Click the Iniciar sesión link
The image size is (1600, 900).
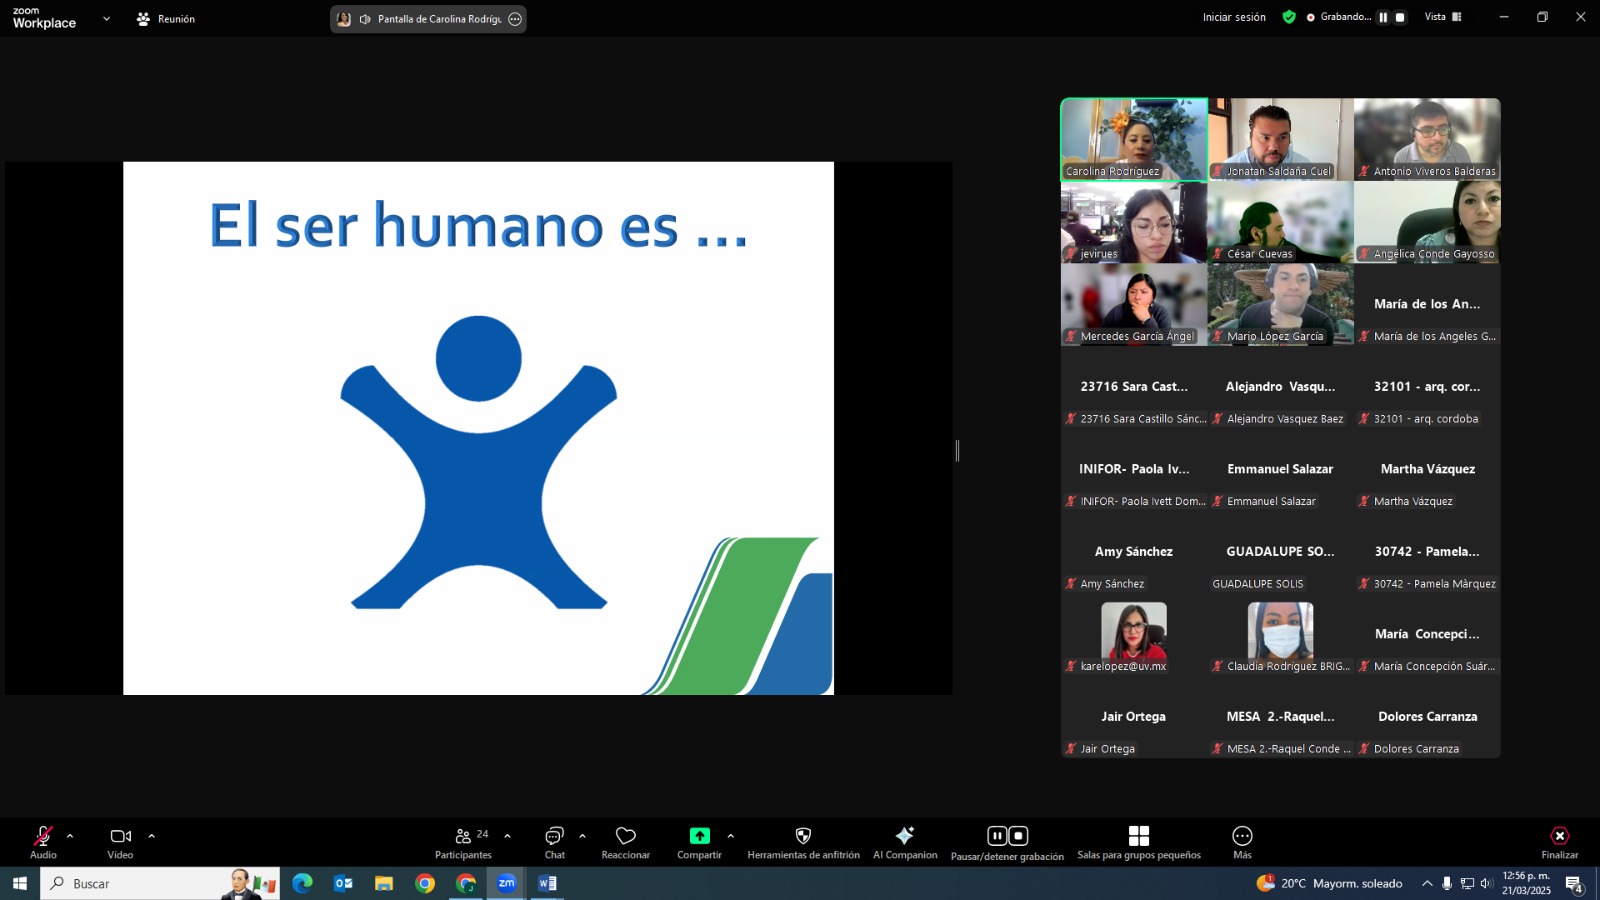click(1234, 17)
